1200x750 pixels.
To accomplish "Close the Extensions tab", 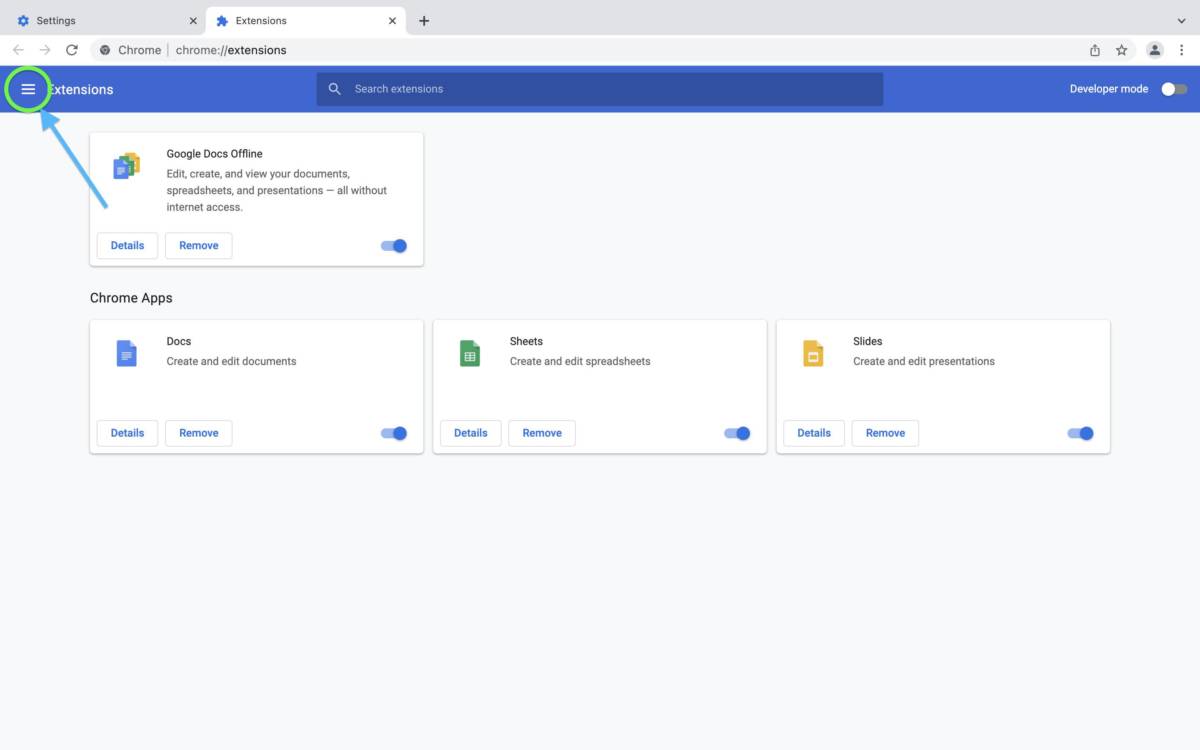I will (393, 20).
